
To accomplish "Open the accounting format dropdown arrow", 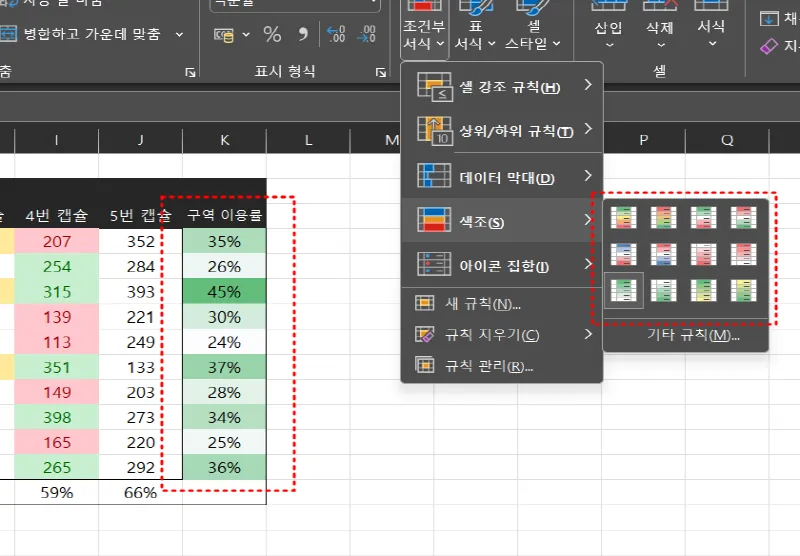I will pyautogui.click(x=246, y=35).
